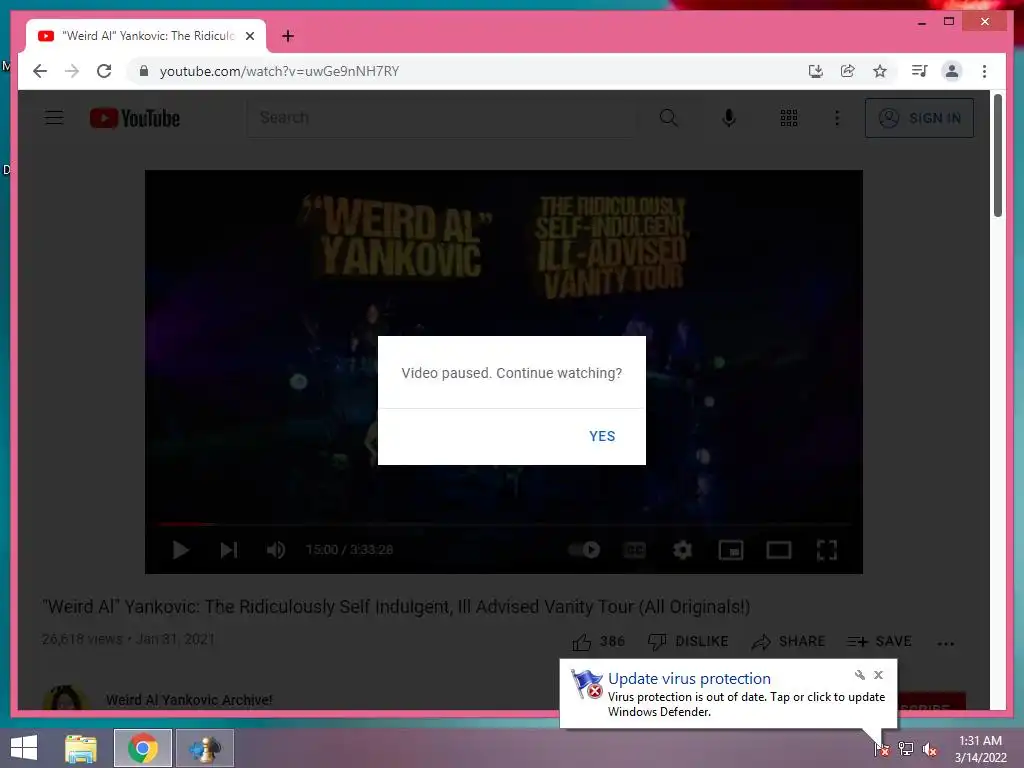Open notification options wrench icon
Viewport: 1024px width, 768px height.
tap(859, 675)
